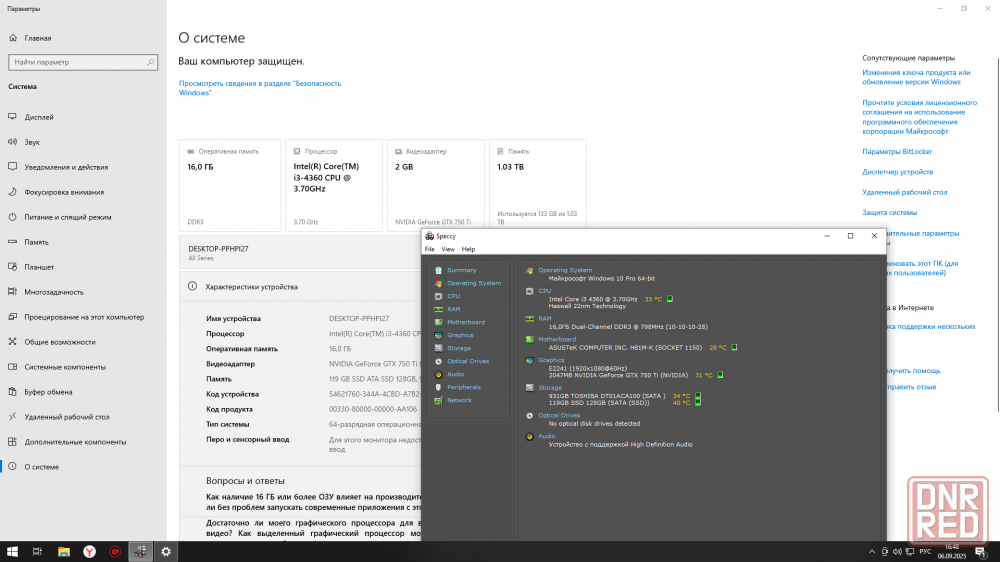Screen dimensions: 1000x562
Task: Click the Storage icon in summary pane
Action: (x=529, y=388)
